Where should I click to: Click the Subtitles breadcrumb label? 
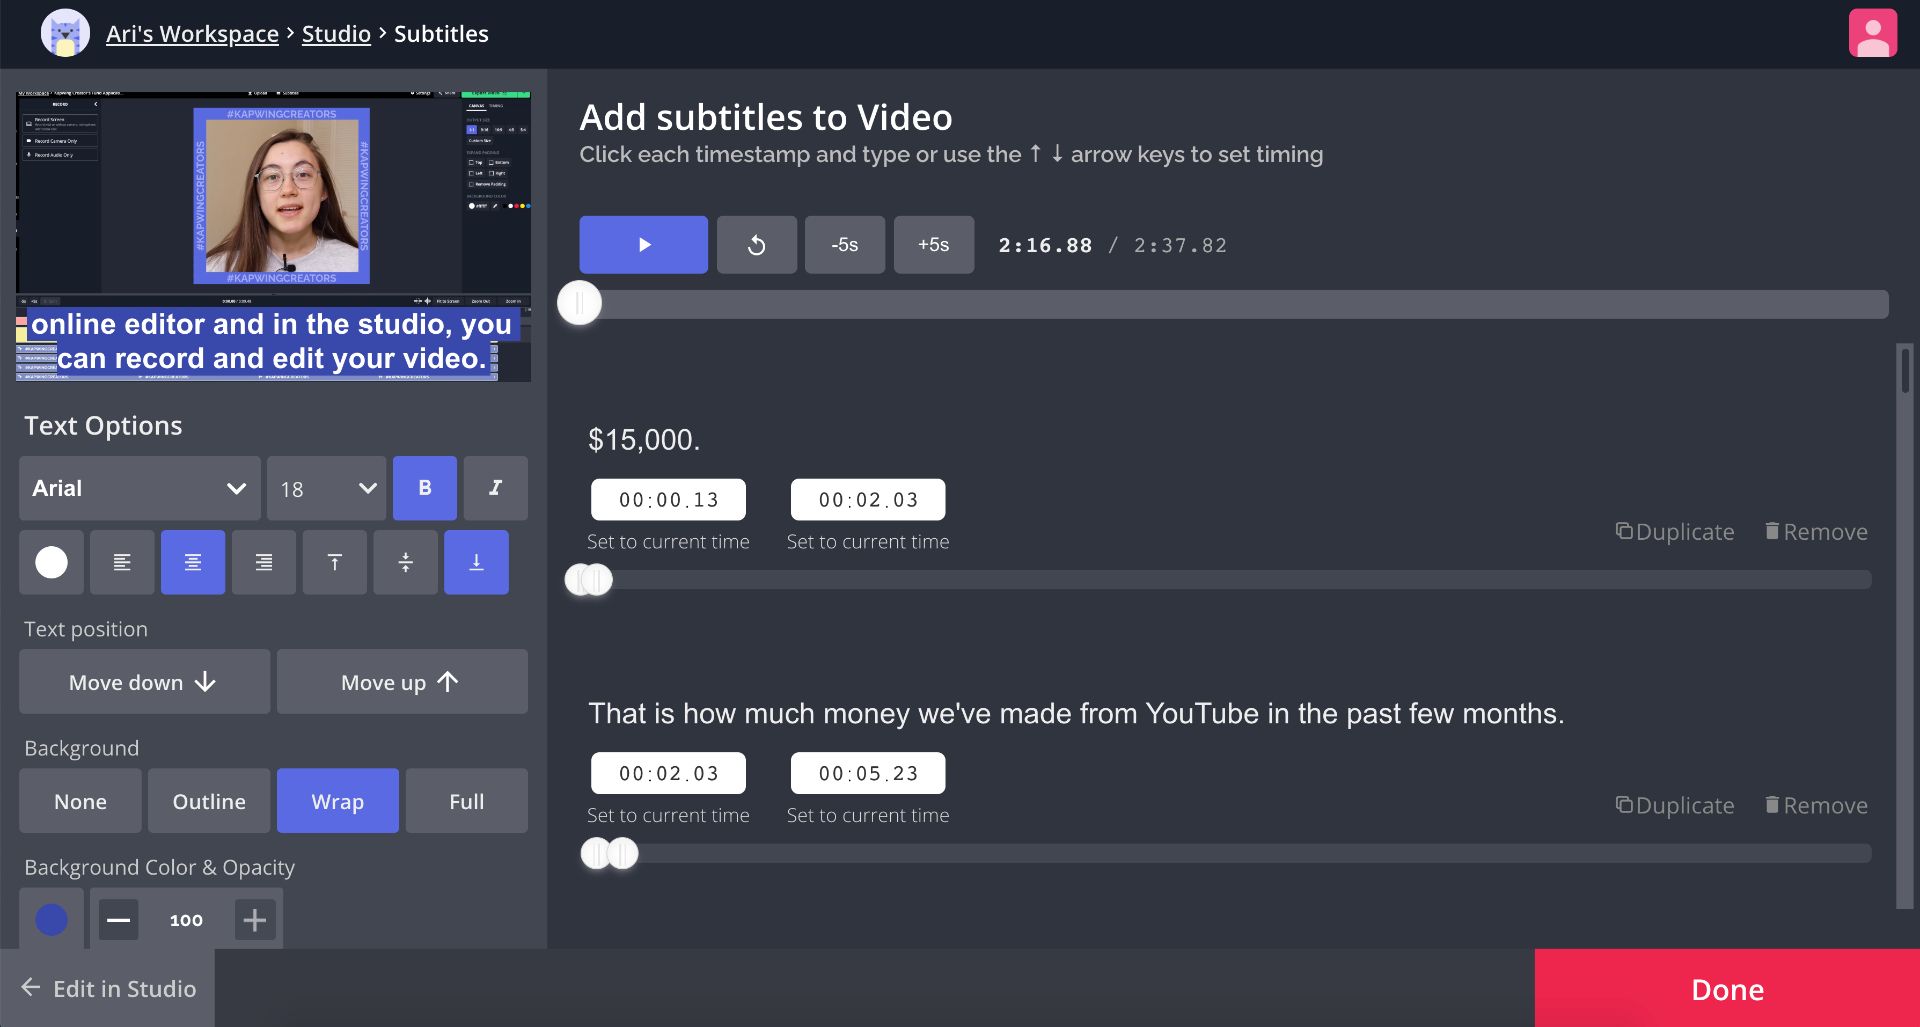click(x=441, y=34)
